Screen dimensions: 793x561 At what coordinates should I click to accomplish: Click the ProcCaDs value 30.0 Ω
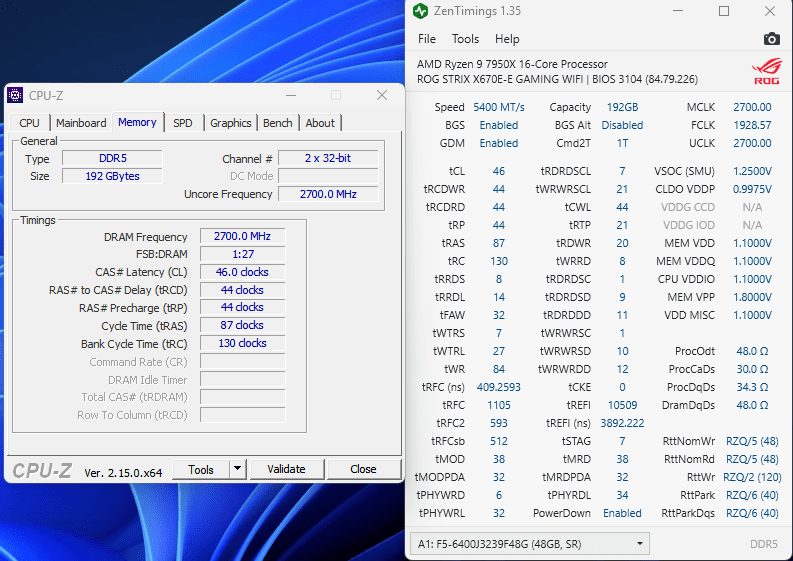752,369
